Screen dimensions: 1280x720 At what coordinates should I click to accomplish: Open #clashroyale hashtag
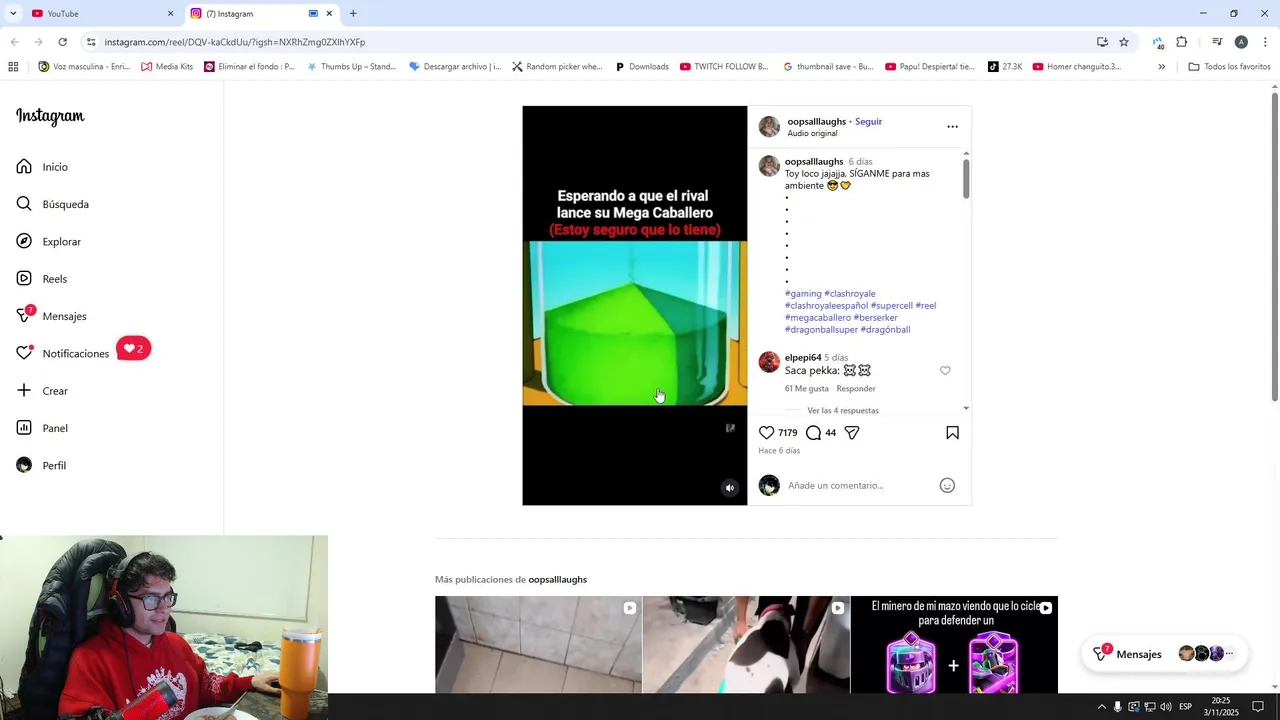click(x=850, y=294)
